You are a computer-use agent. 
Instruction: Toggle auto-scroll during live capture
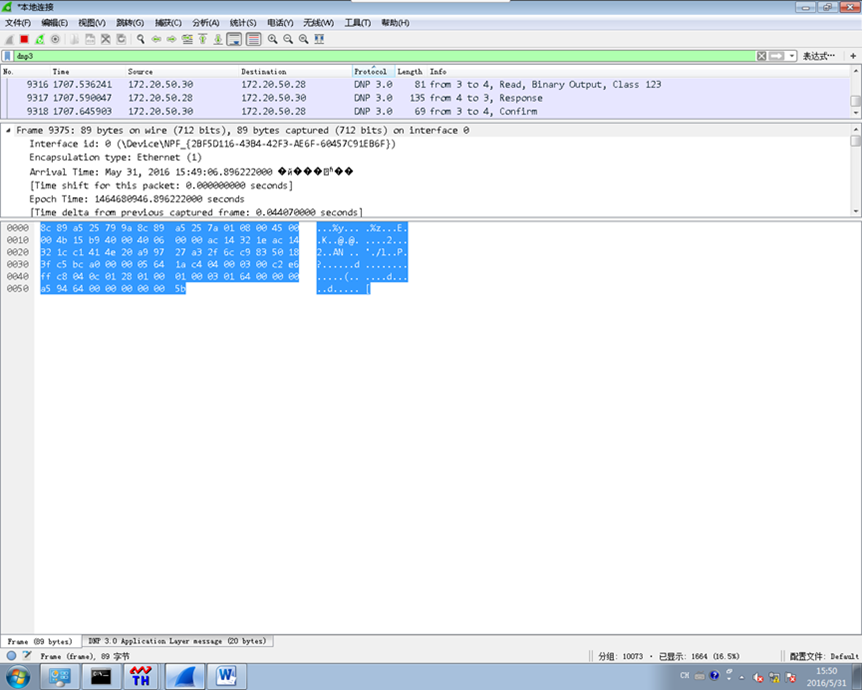(x=234, y=39)
